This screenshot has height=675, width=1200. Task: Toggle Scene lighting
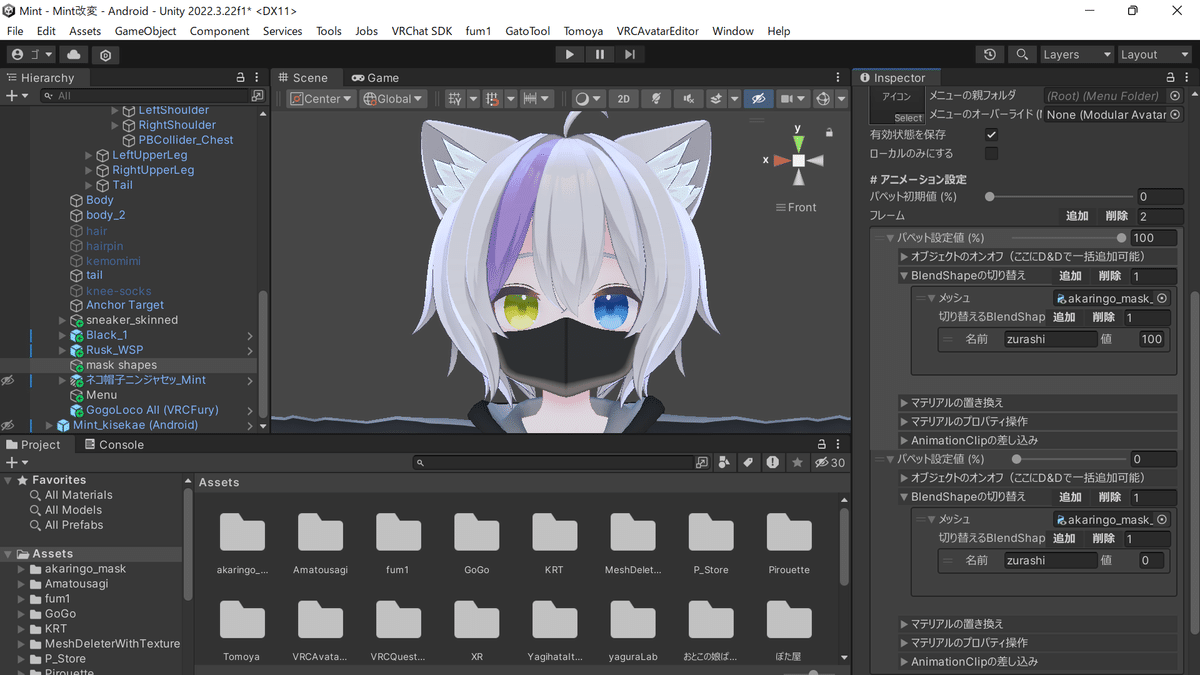pos(655,99)
